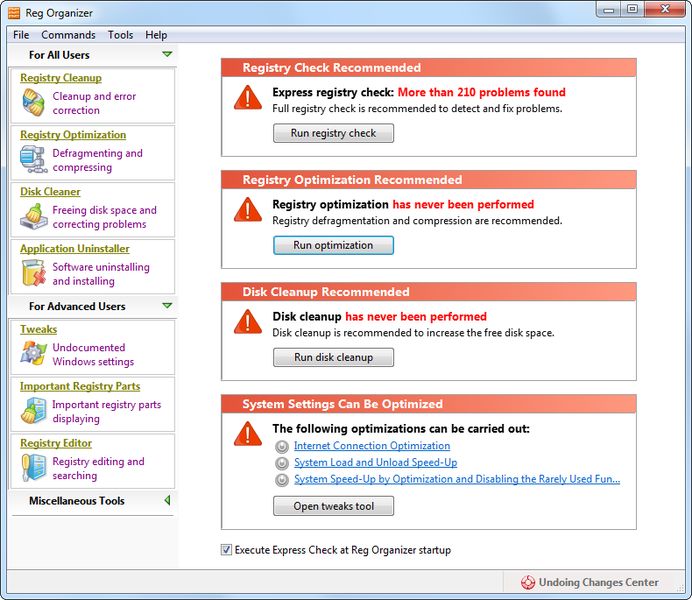Open the Registry Optimization heading link
This screenshot has height=600, width=692.
coord(73,135)
